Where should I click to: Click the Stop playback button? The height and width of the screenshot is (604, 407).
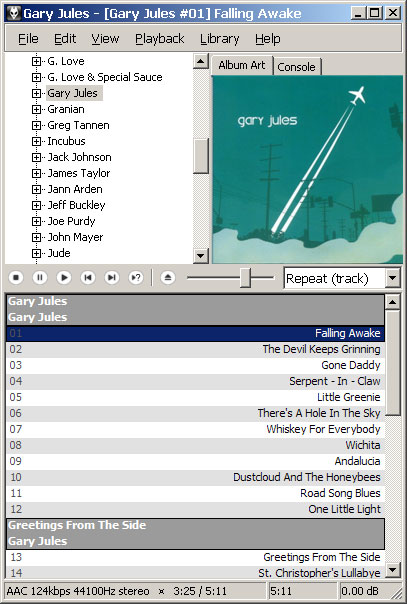coord(16,277)
